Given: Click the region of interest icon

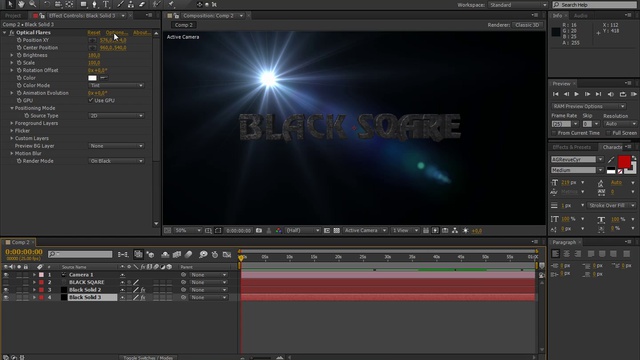Looking at the screenshot, I should (327, 231).
